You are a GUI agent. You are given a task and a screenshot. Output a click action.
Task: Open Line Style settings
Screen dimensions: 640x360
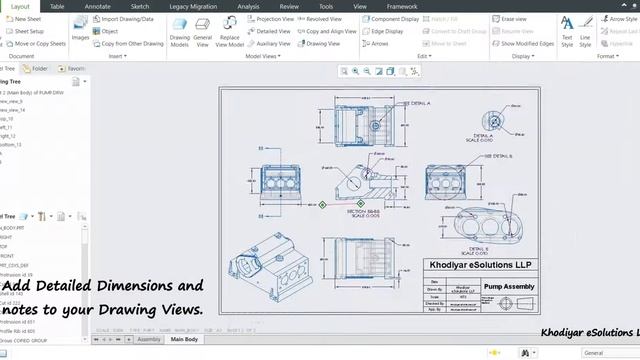(585, 32)
